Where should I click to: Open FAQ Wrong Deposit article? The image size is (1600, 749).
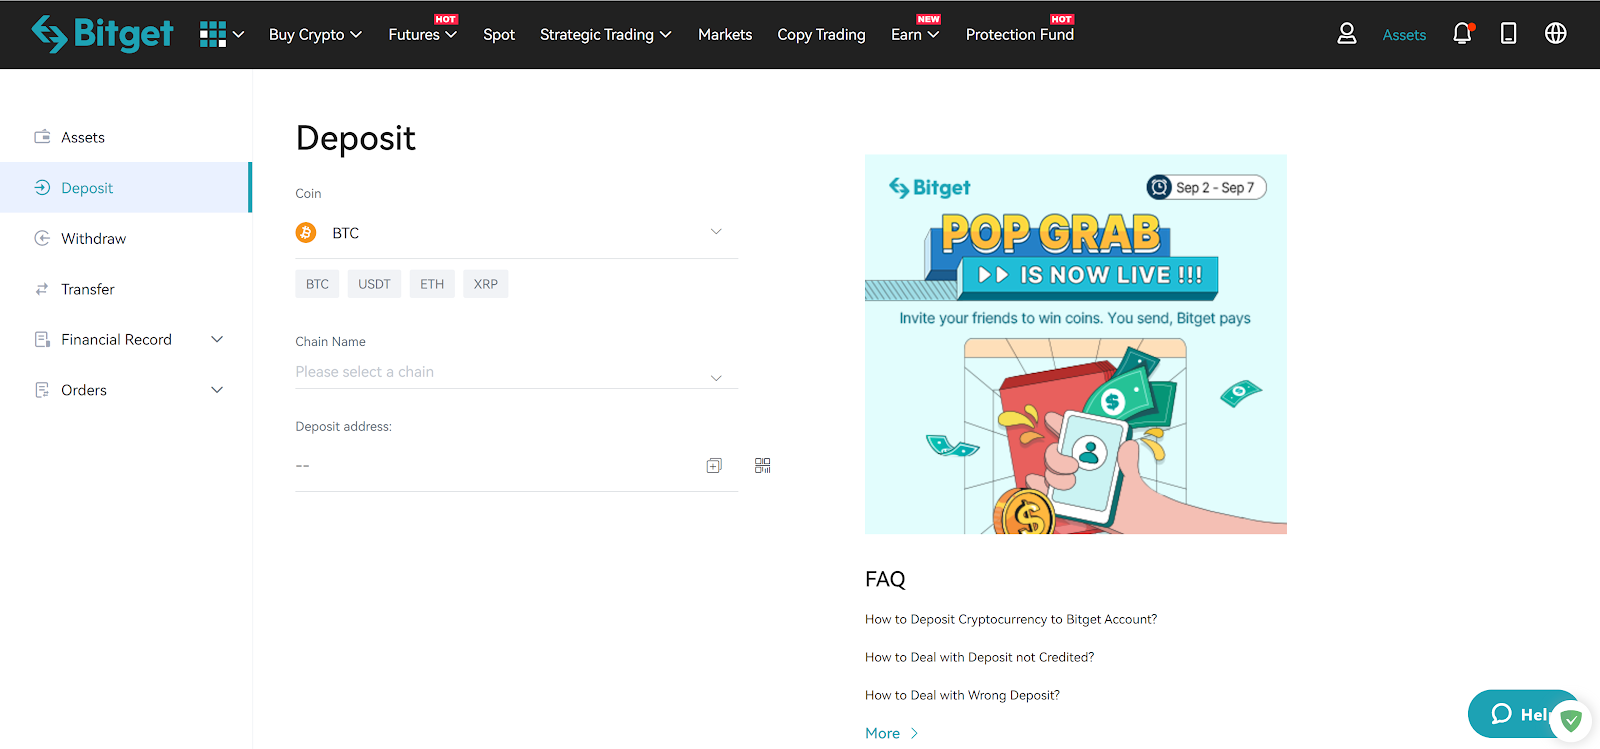[x=962, y=695]
